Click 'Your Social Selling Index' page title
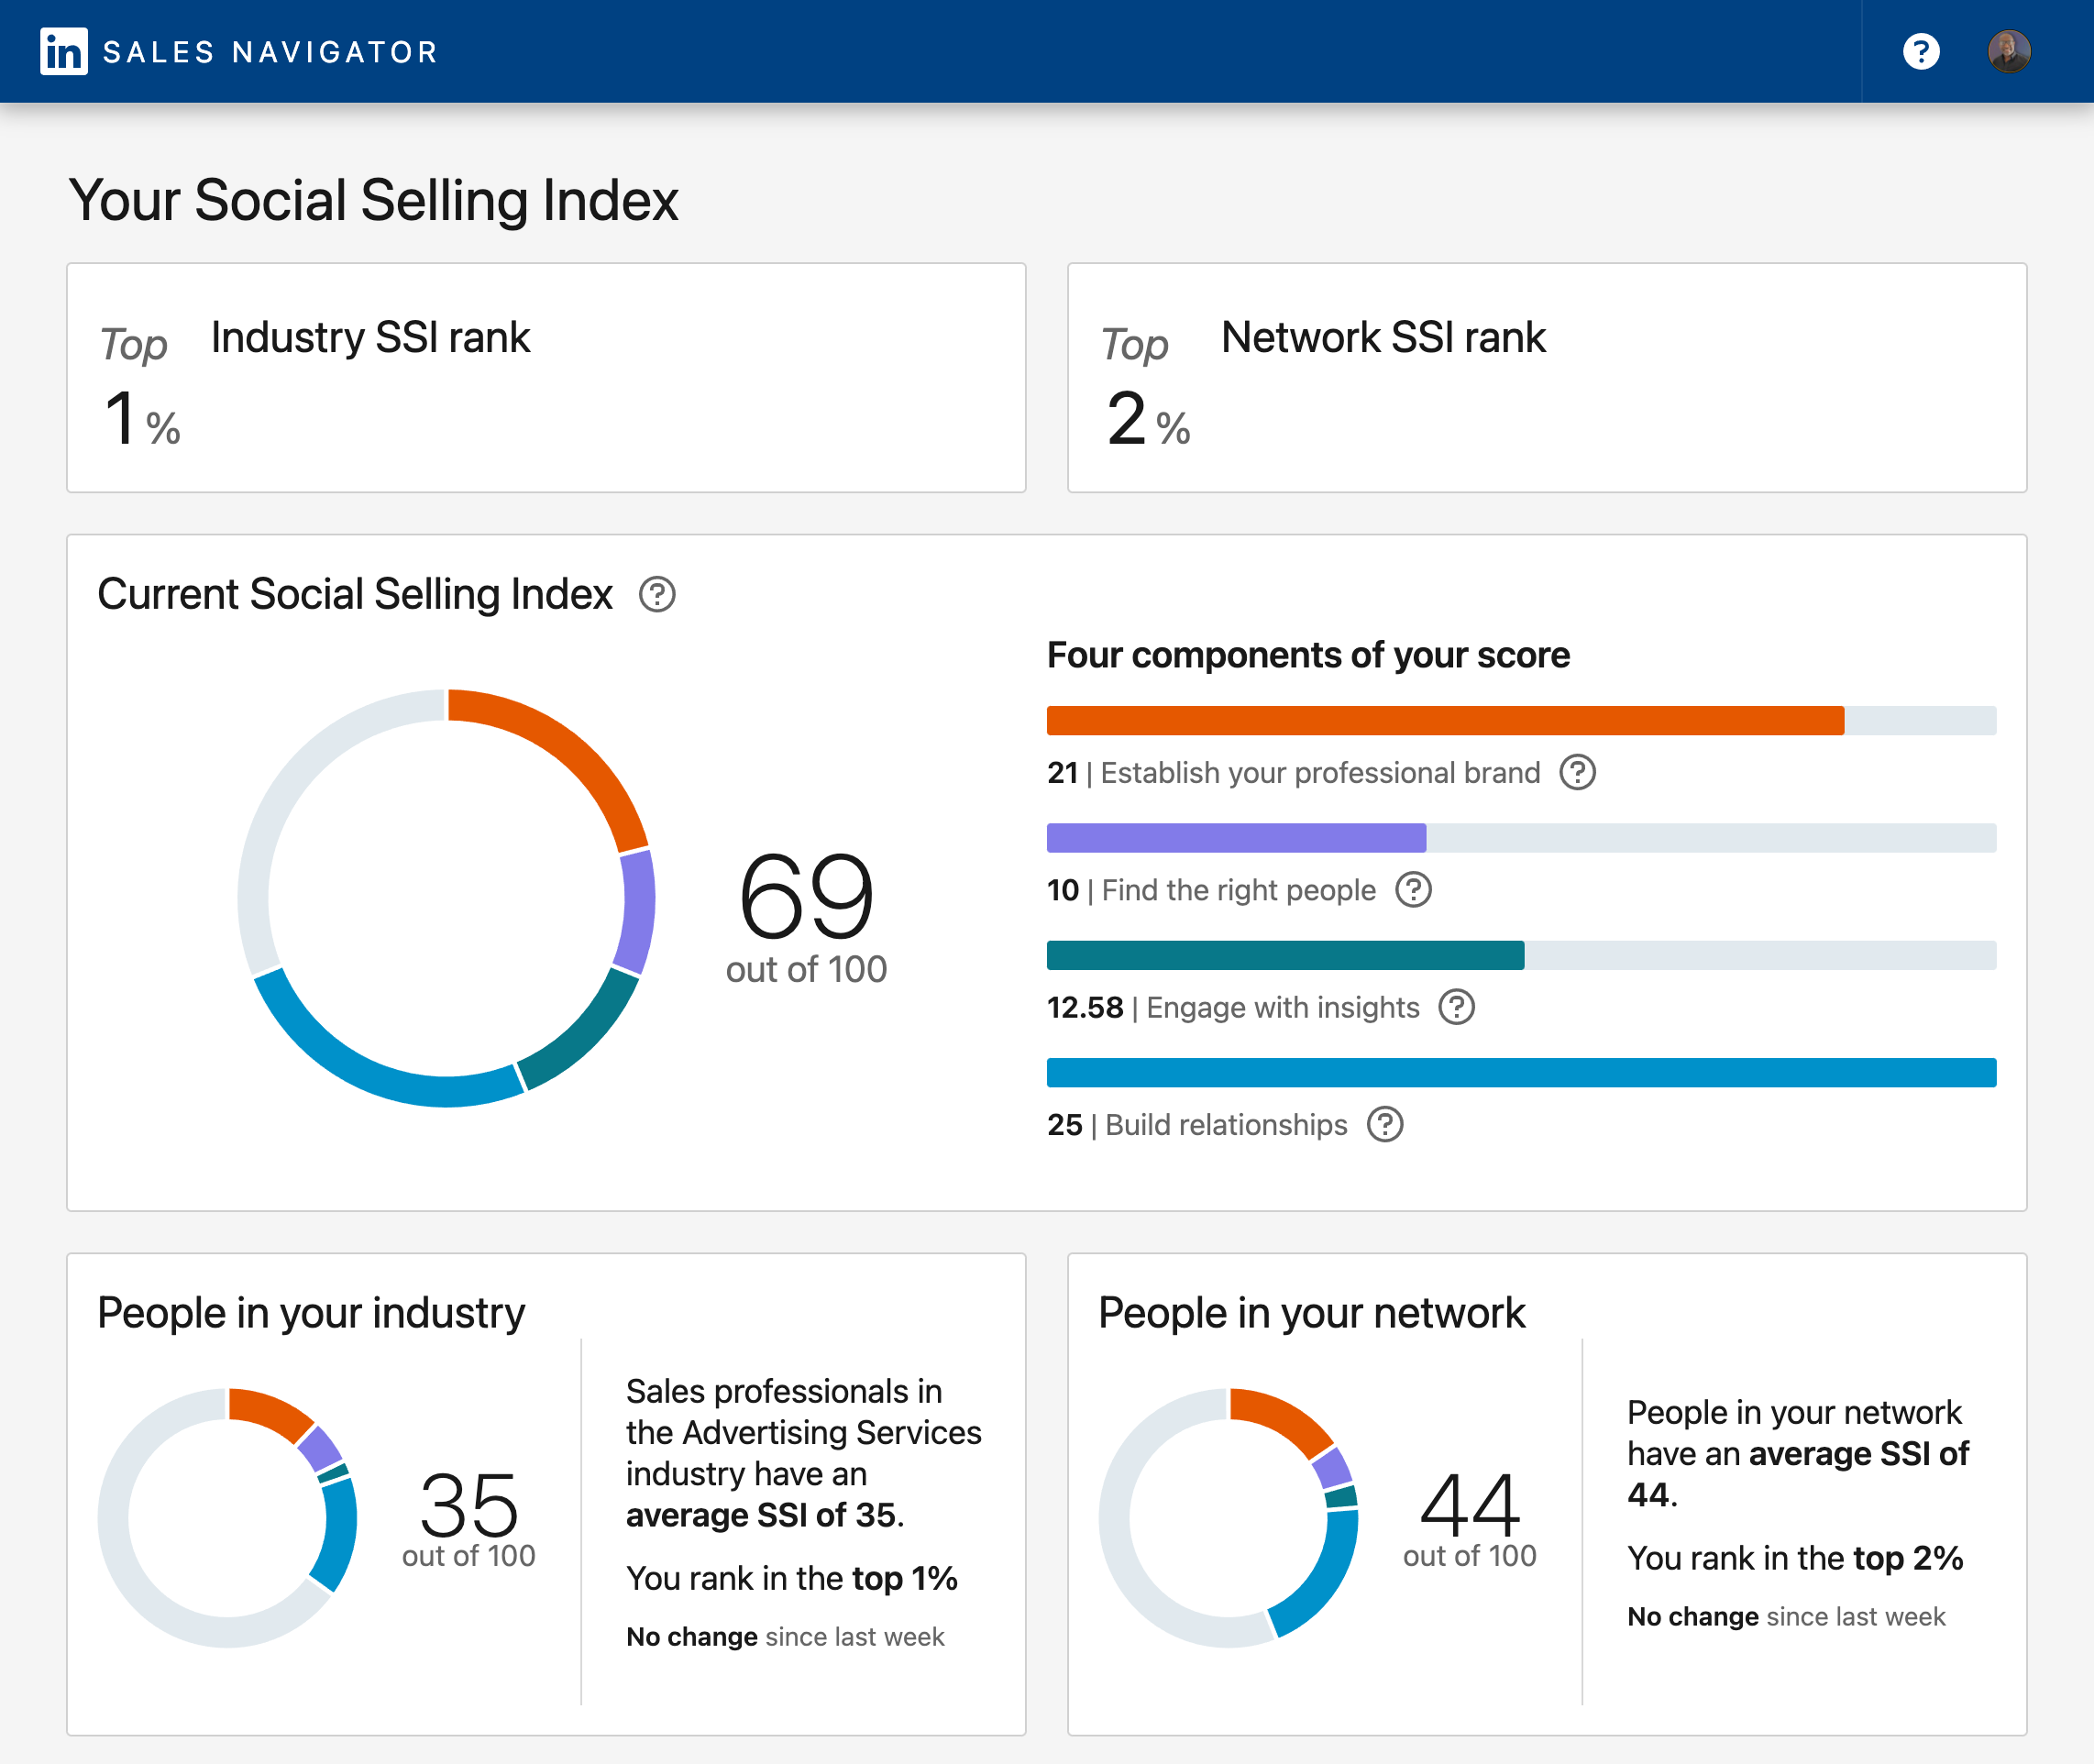 tap(374, 200)
